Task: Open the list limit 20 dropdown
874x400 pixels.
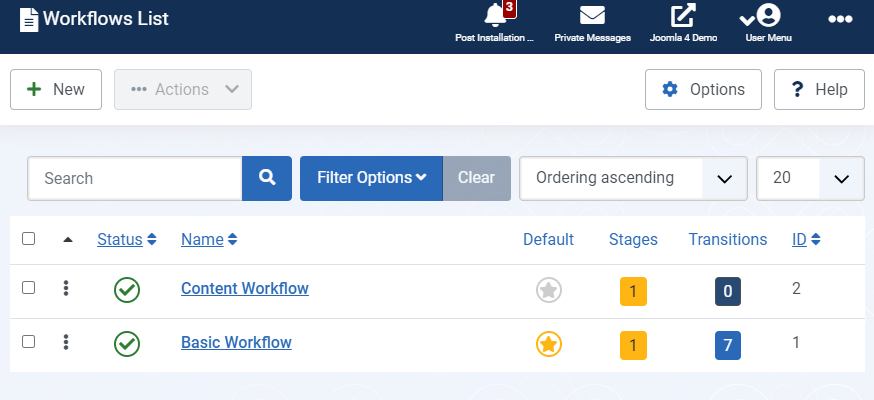Action: coord(810,178)
